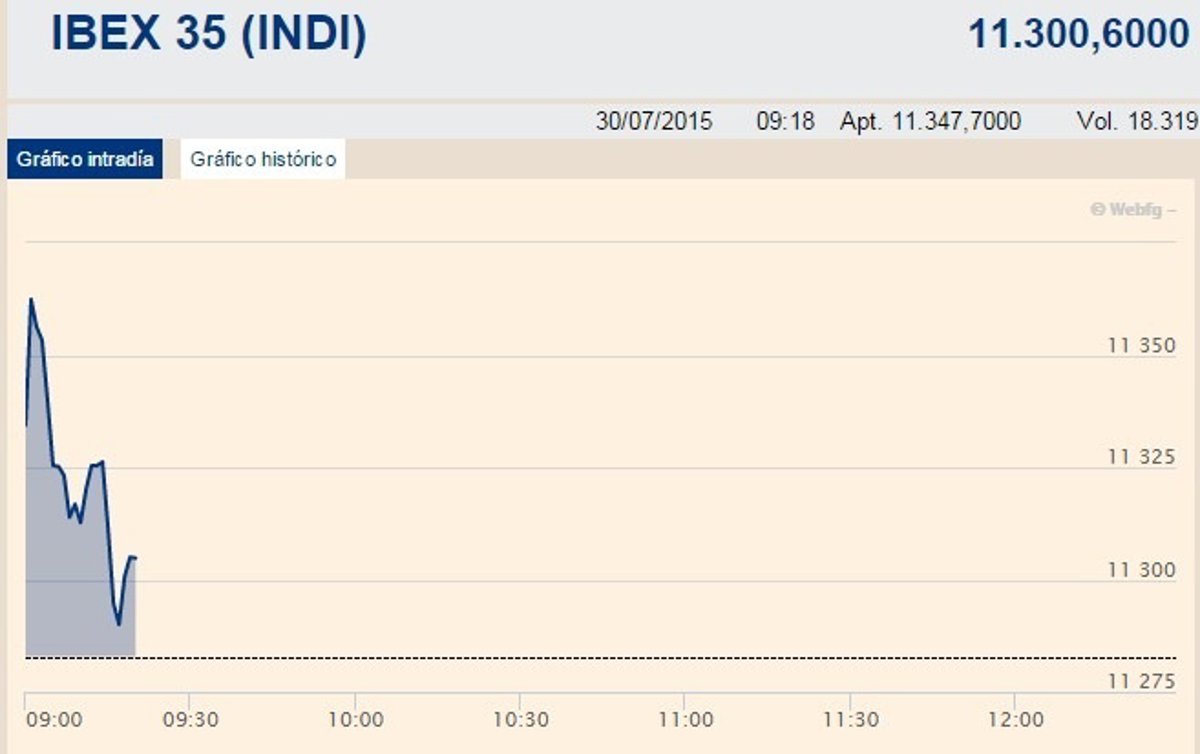Viewport: 1200px width, 754px height.
Task: Click the Vol. 18.319 volume figure
Action: [1137, 122]
